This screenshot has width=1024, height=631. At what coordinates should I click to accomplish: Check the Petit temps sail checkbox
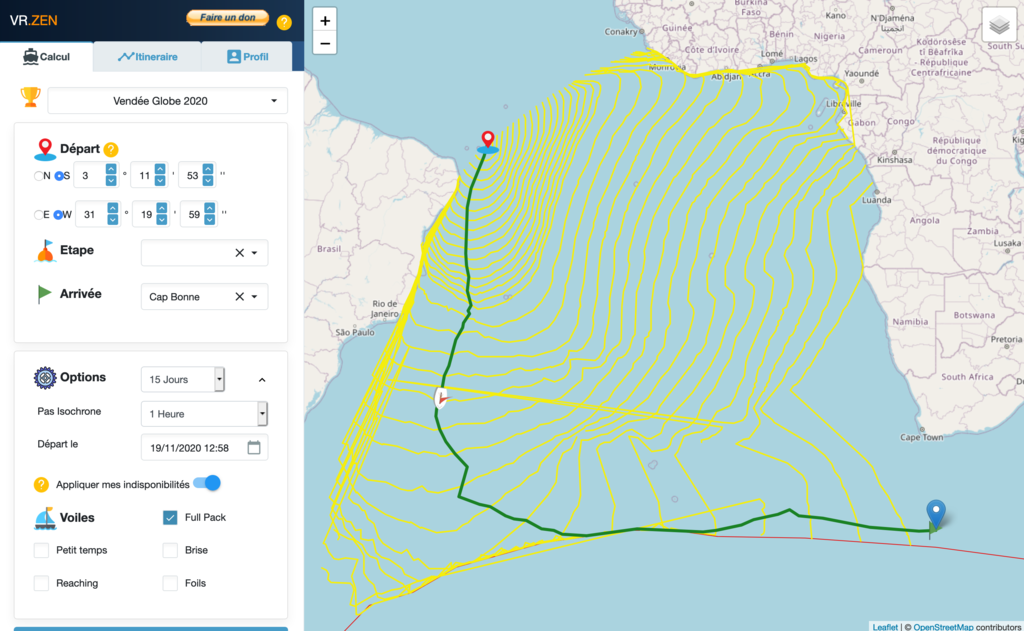(x=41, y=550)
